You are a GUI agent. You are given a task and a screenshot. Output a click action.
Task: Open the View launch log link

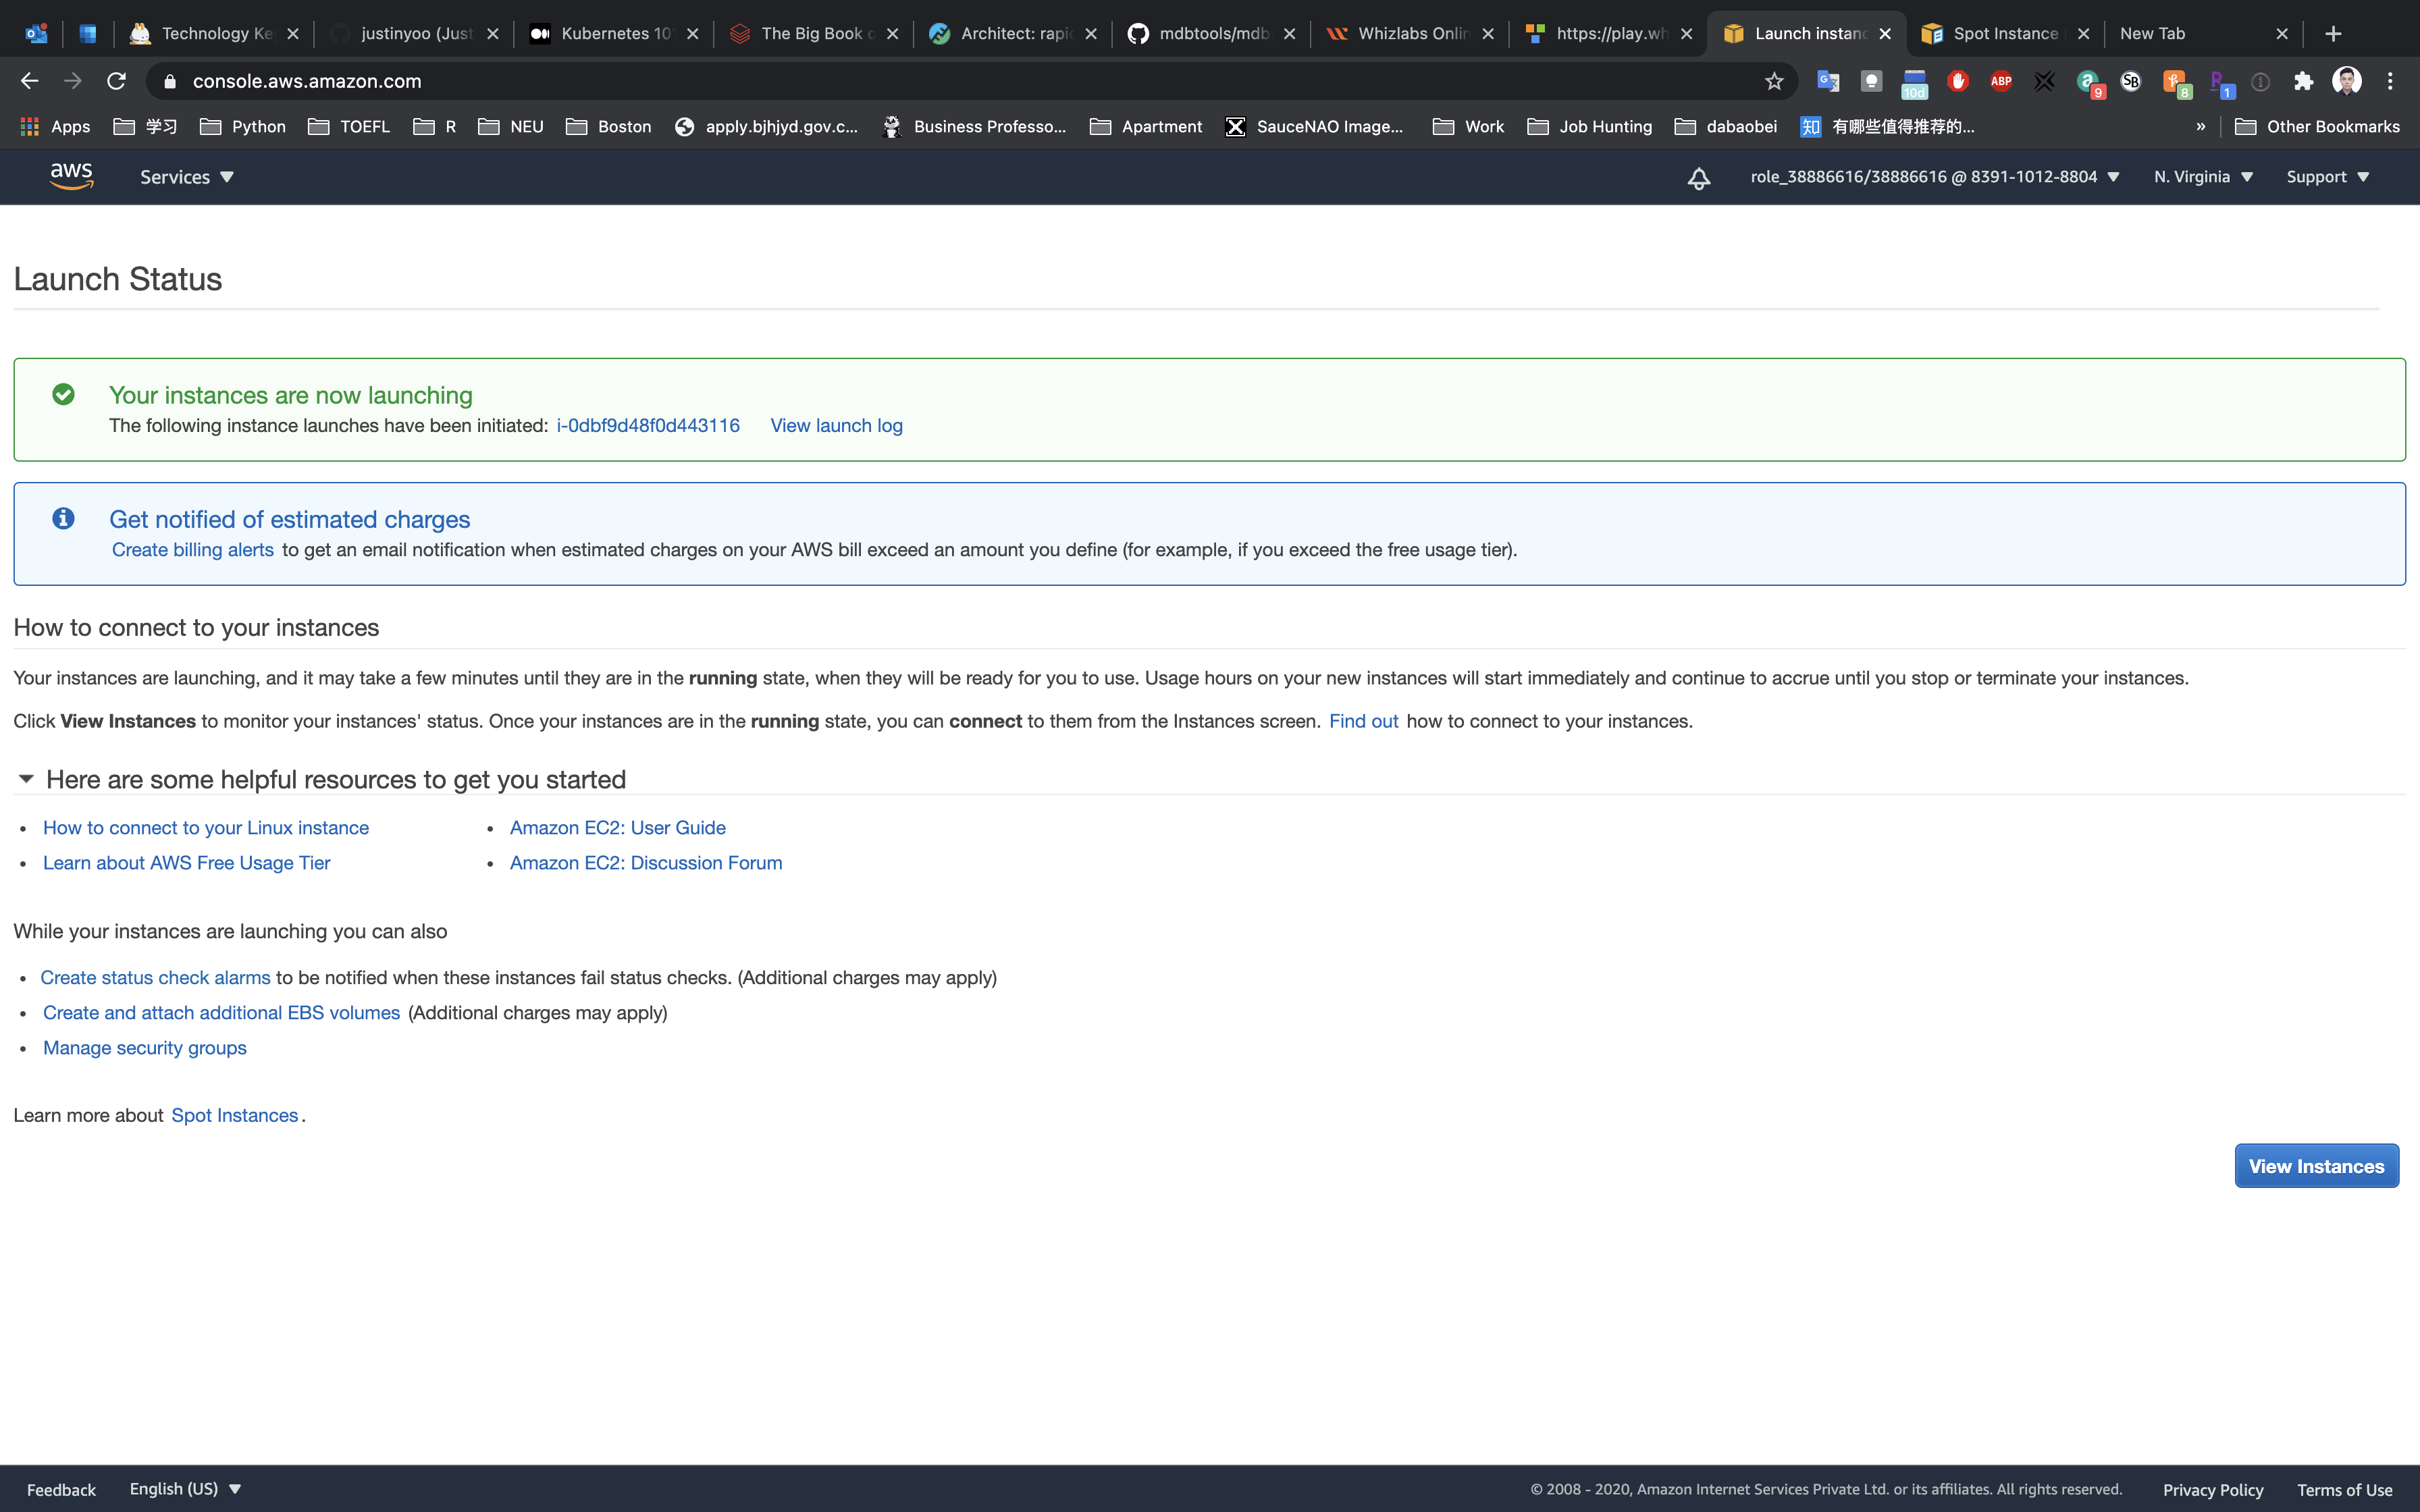pyautogui.click(x=836, y=425)
